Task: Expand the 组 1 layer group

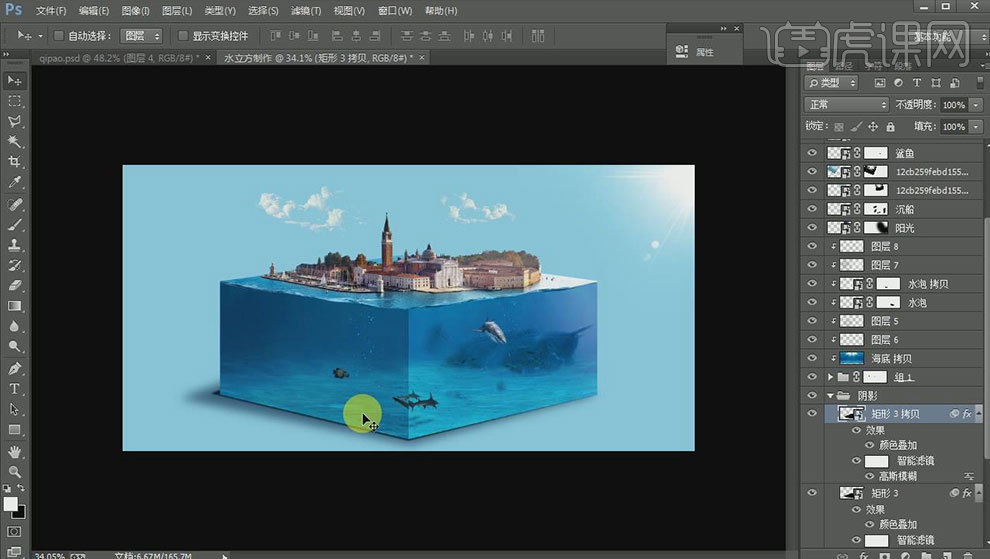Action: point(830,377)
